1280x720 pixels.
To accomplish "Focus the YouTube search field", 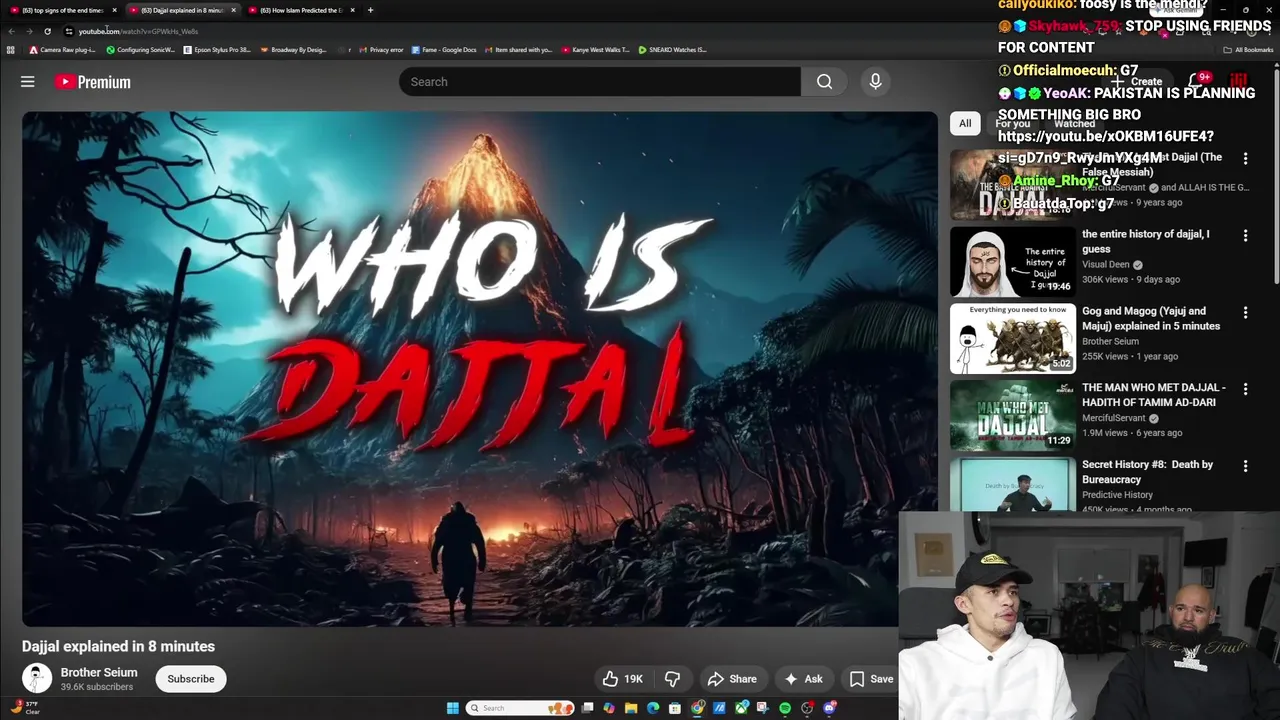I will coord(600,82).
